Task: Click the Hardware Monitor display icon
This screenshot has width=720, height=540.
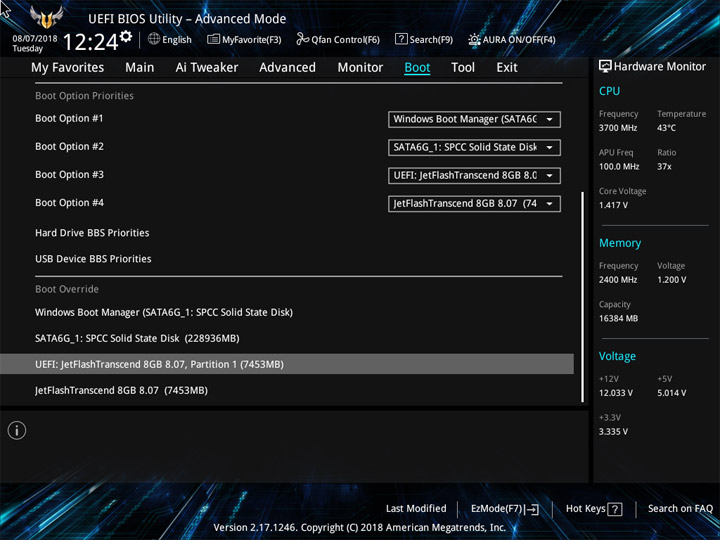Action: point(605,67)
